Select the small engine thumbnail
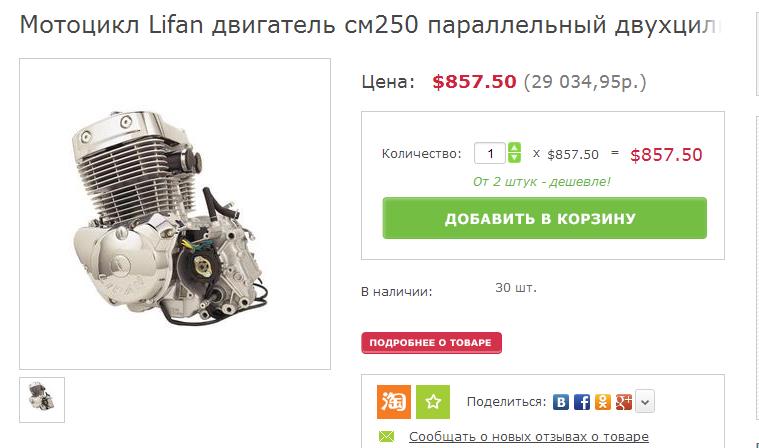759x448 pixels. click(x=42, y=400)
